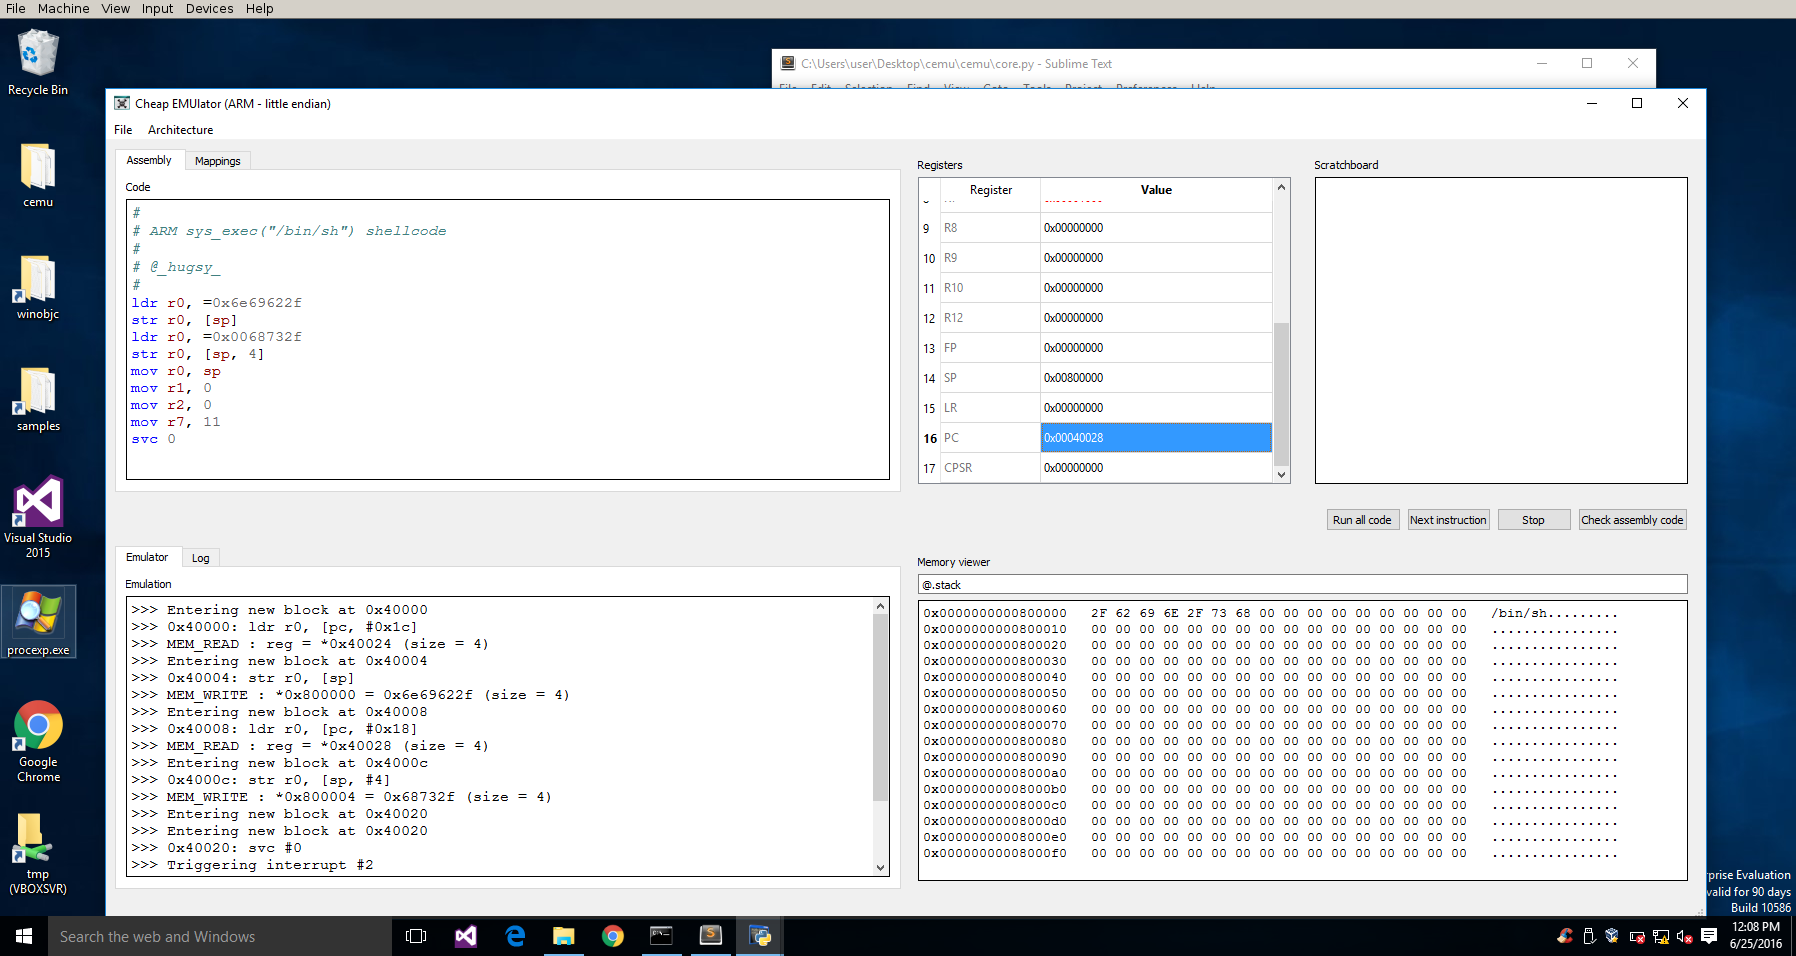The width and height of the screenshot is (1796, 956).
Task: Open the VirtualBox Input menu
Action: pyautogui.click(x=157, y=8)
